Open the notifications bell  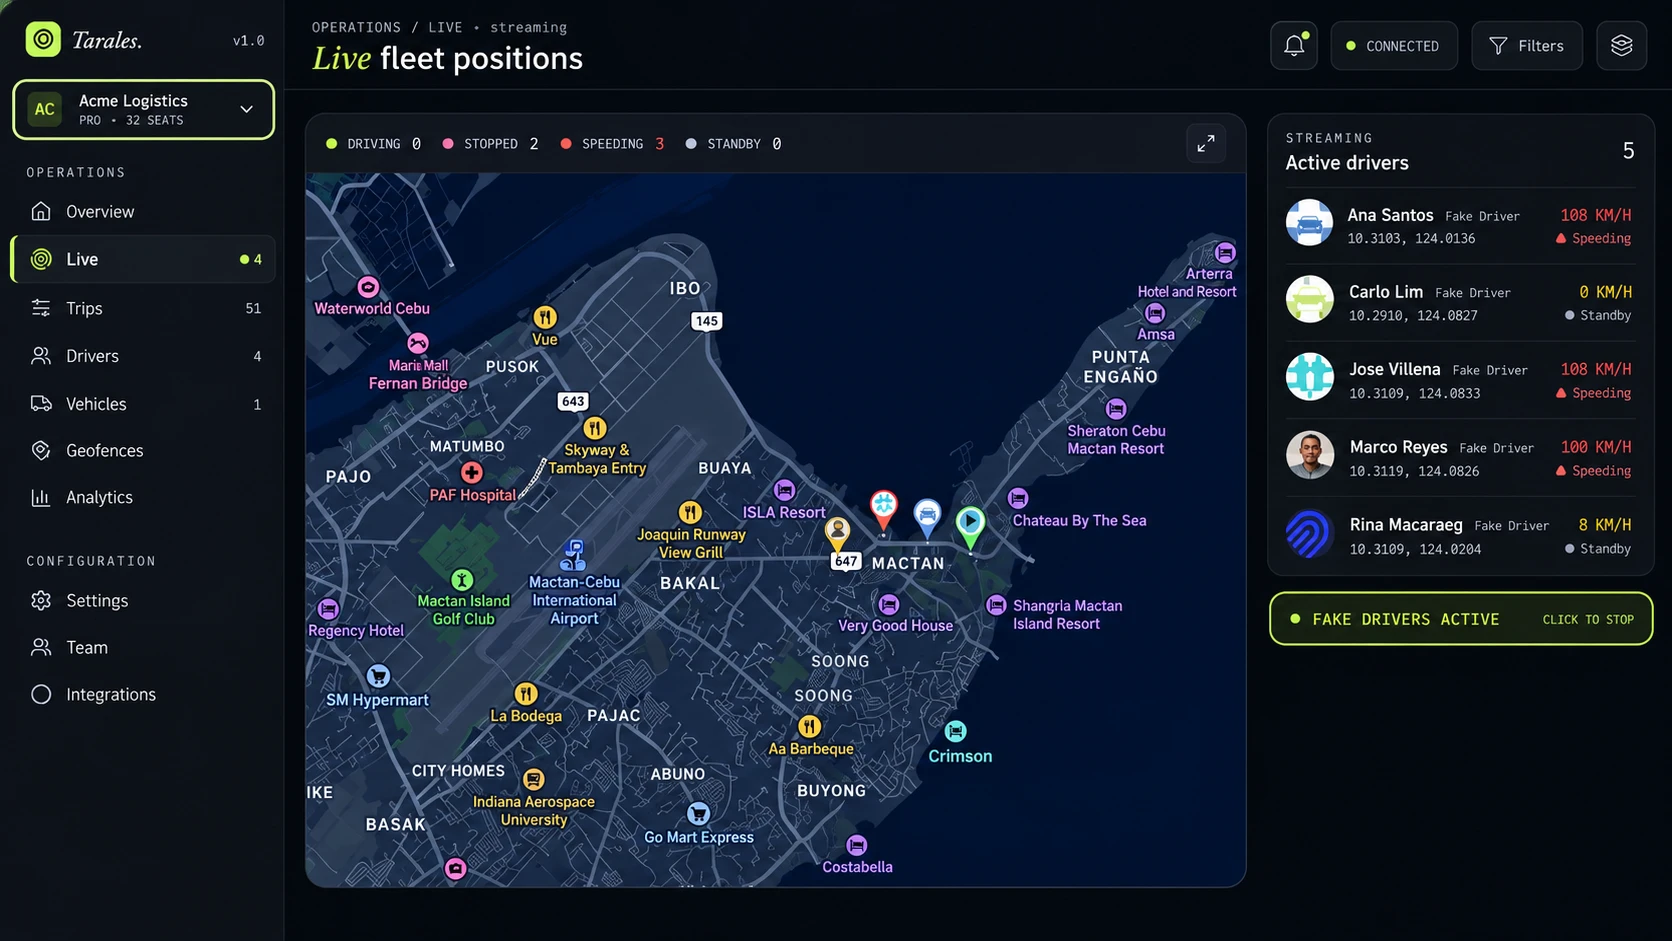[x=1294, y=46]
